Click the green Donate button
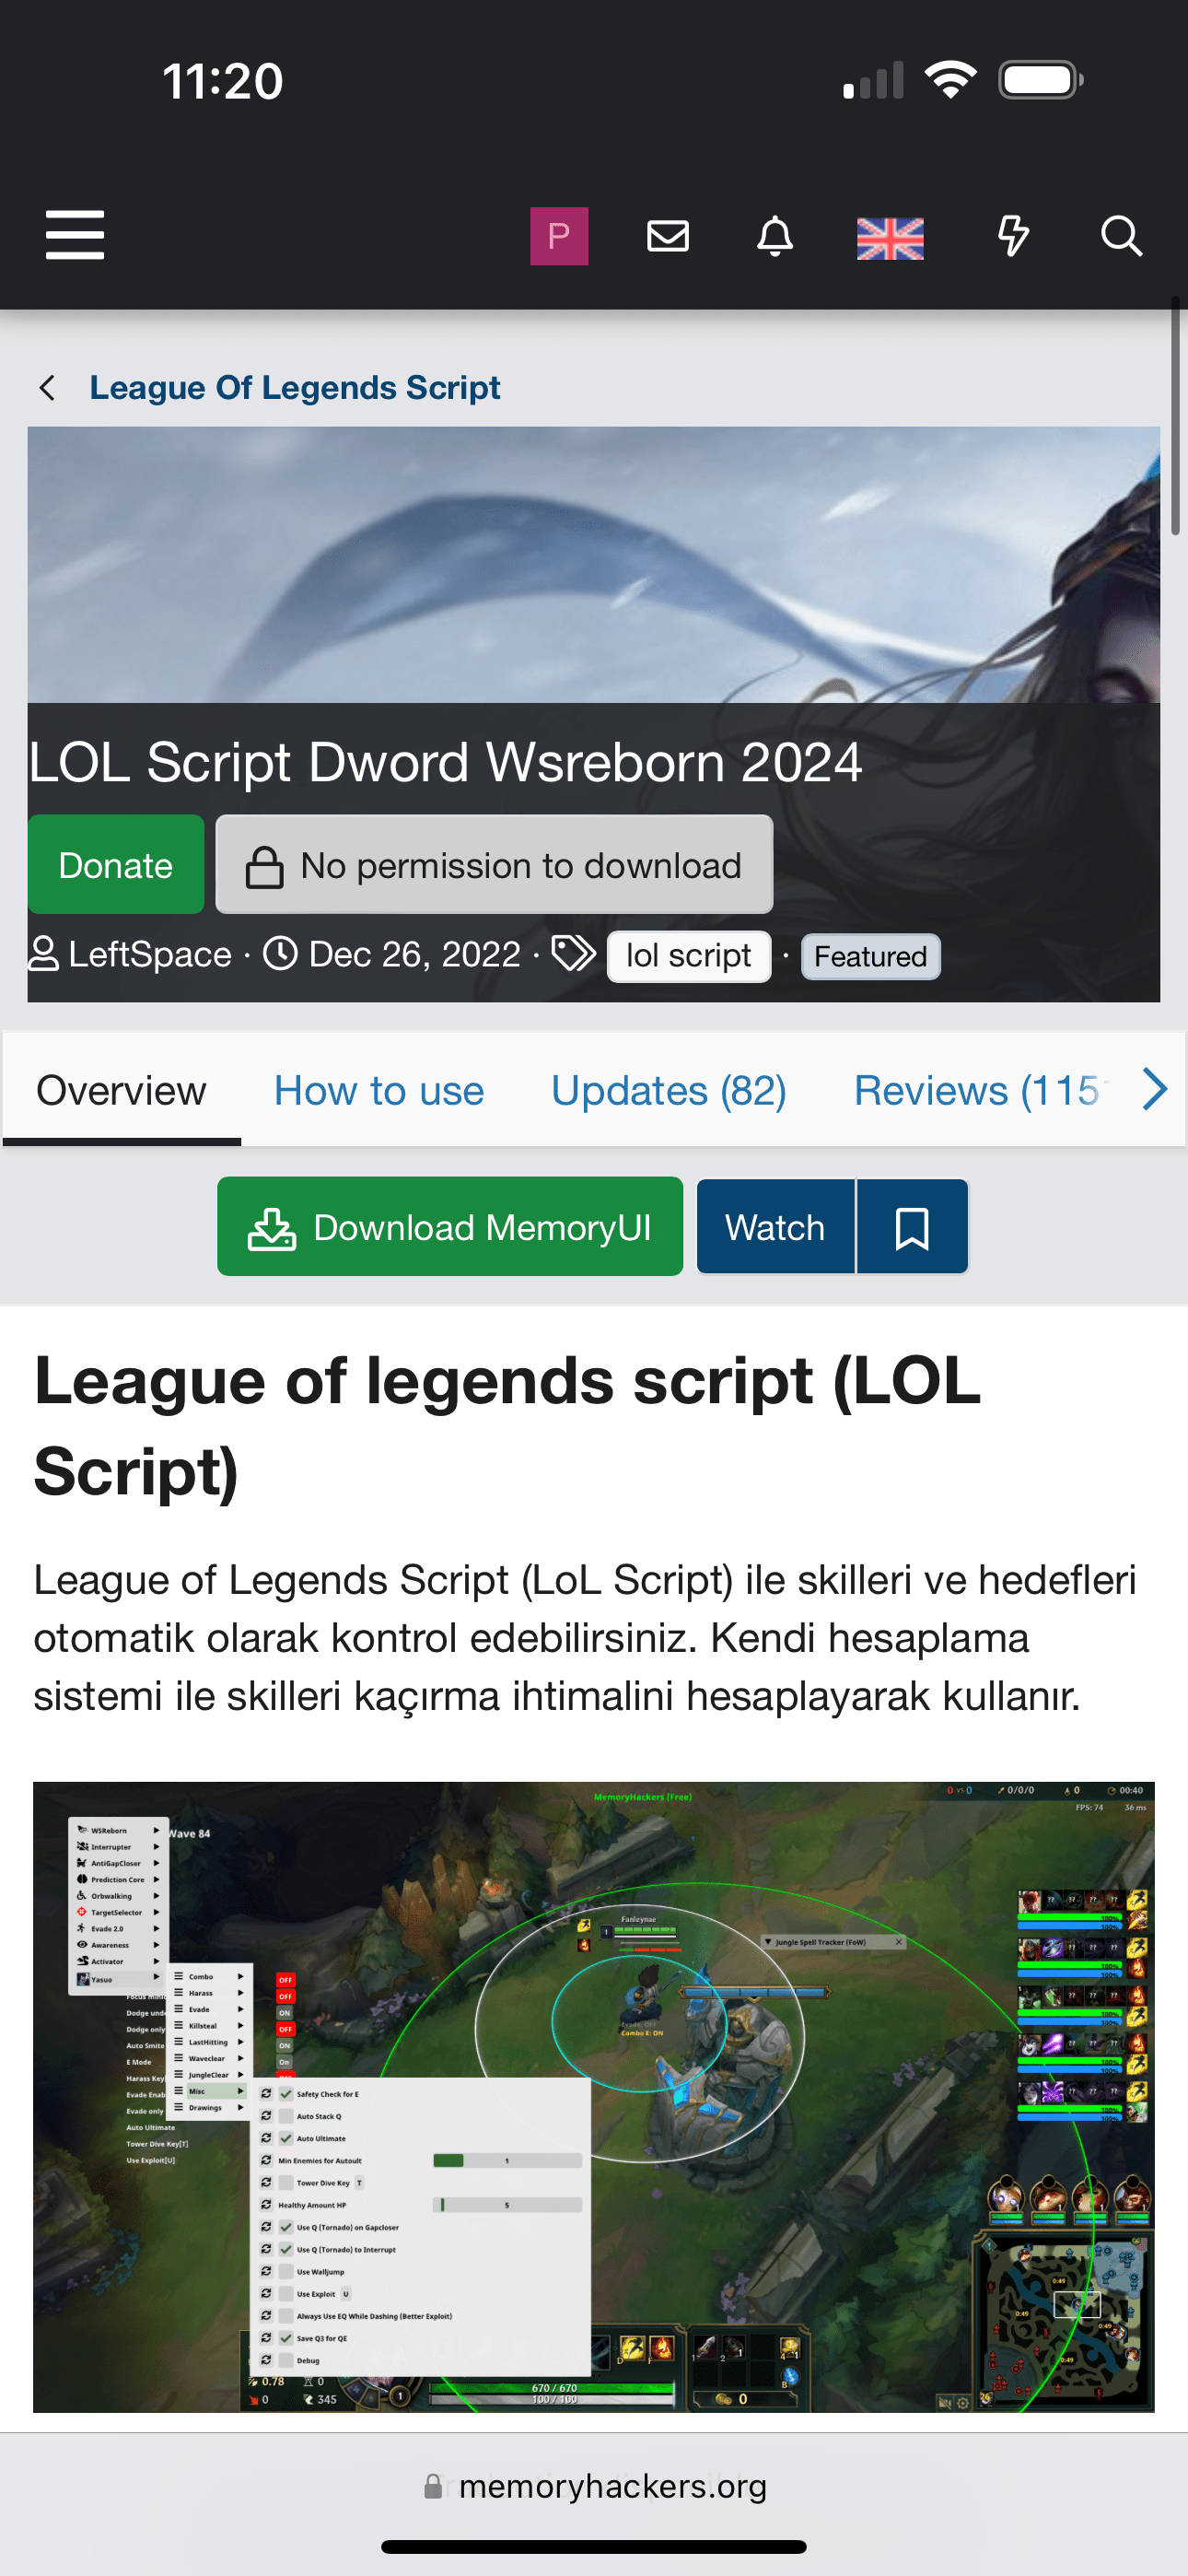 click(x=116, y=865)
